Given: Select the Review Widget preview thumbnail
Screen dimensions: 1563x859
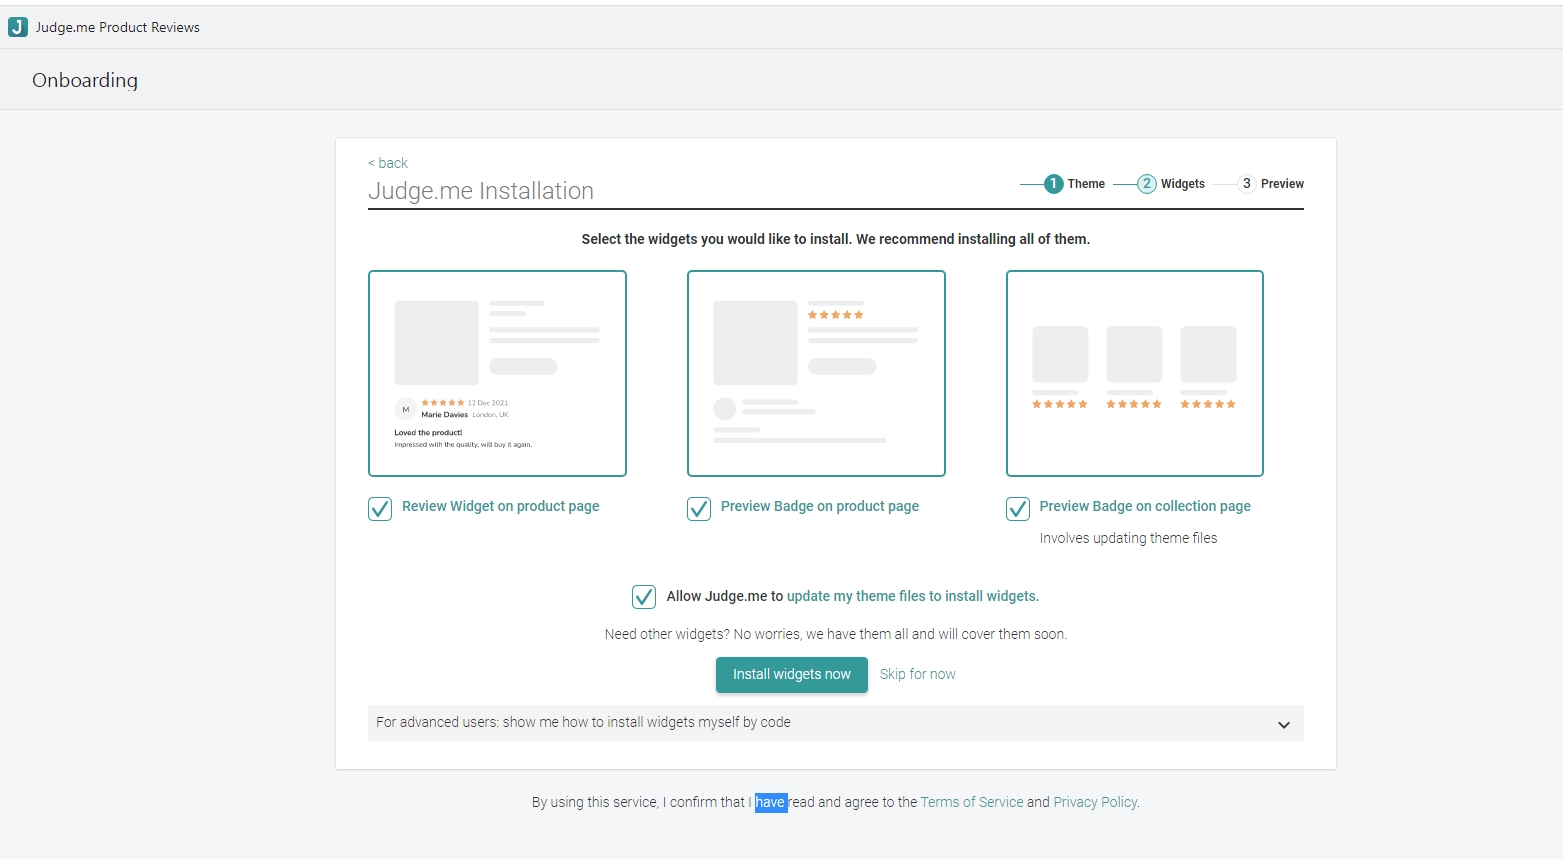Looking at the screenshot, I should click(497, 373).
